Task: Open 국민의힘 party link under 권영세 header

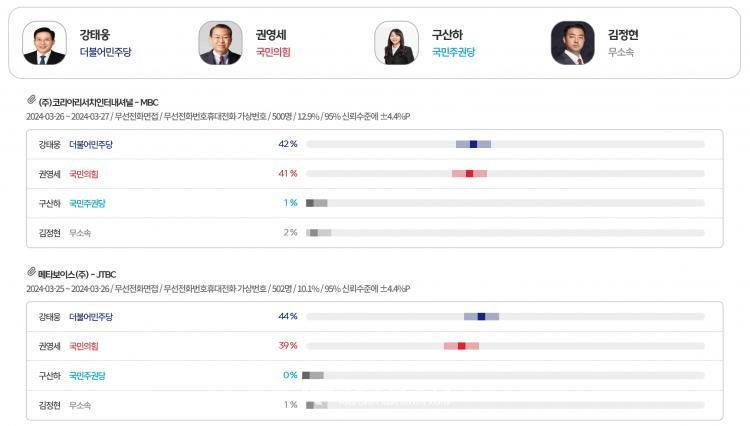Action: [273, 52]
